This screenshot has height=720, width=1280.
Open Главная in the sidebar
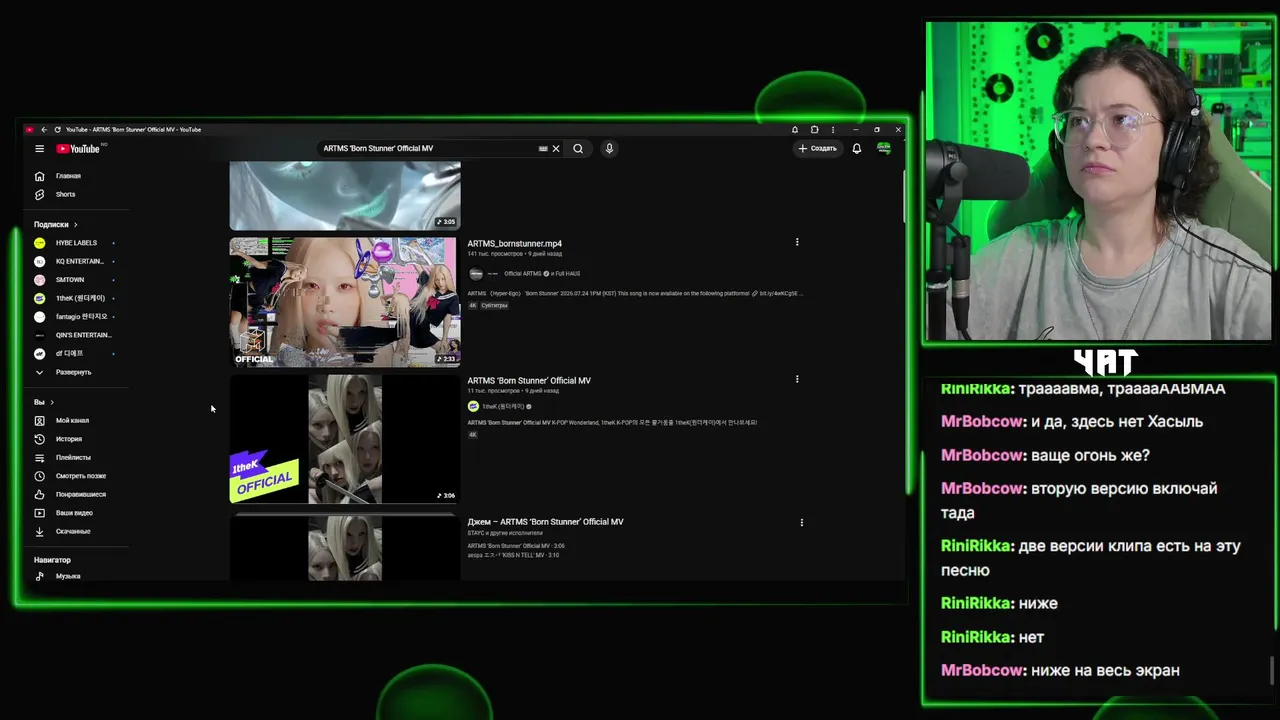pos(68,176)
